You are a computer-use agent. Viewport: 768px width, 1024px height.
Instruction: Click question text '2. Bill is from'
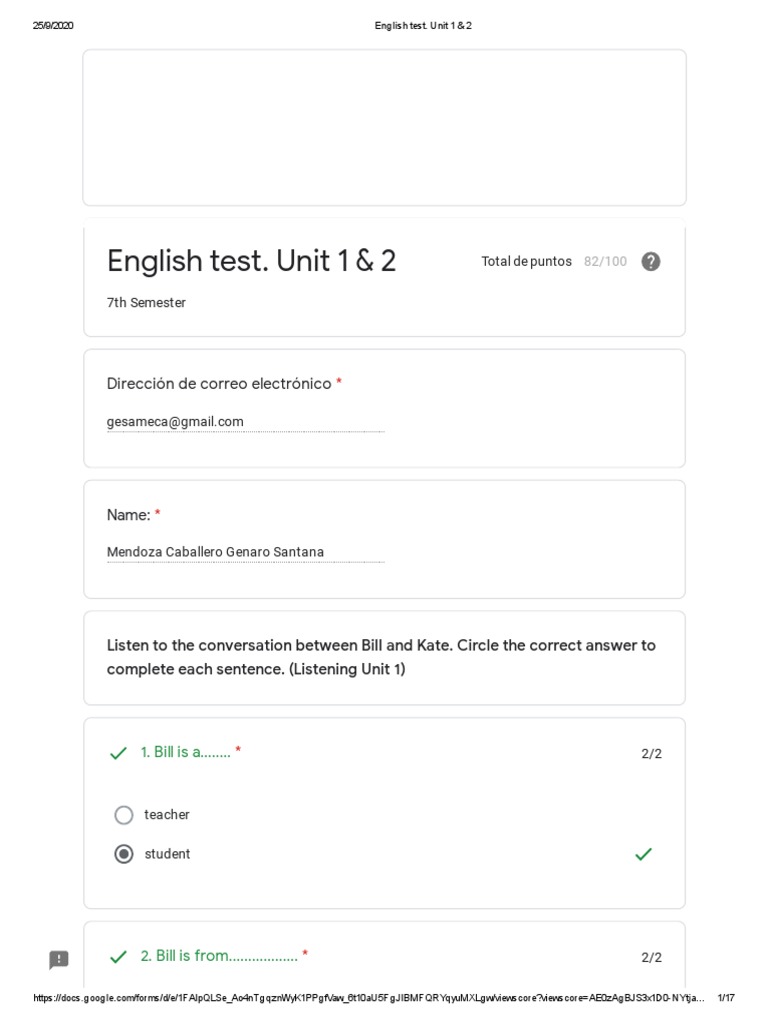coord(219,956)
